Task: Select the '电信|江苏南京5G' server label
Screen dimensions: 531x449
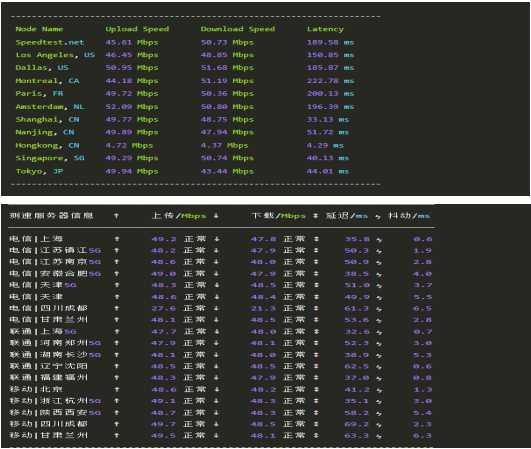Action: pos(55,262)
